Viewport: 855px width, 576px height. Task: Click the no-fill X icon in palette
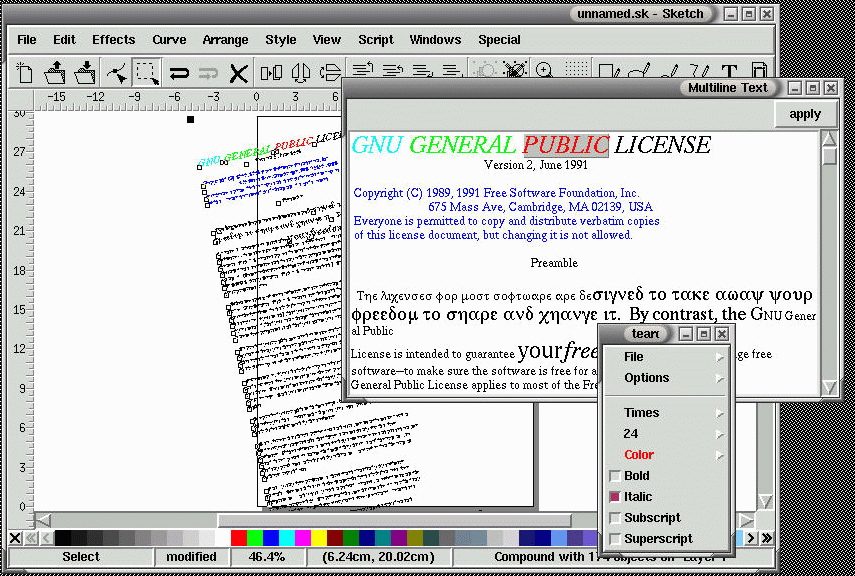click(15, 538)
